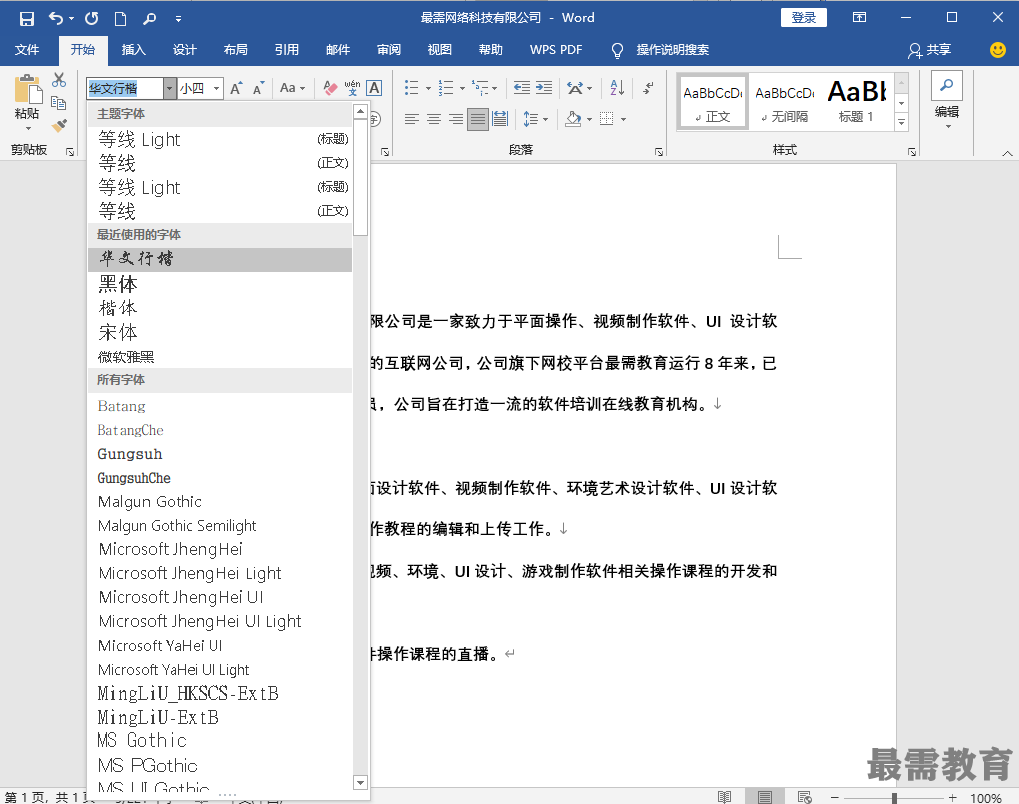Collapse the font name dropdown arrow

[x=170, y=88]
